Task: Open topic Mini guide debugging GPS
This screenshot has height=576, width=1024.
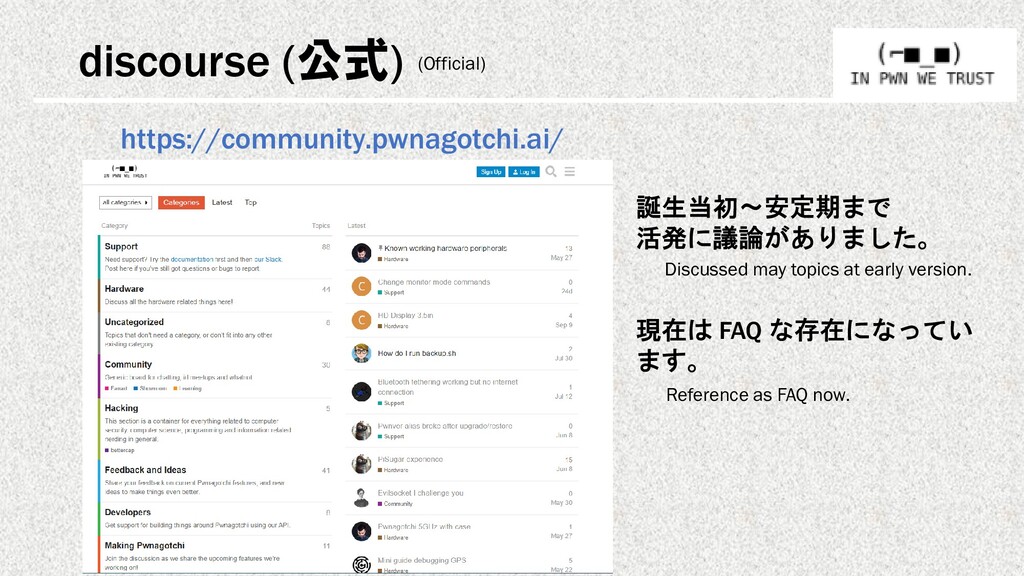Action: 422,560
